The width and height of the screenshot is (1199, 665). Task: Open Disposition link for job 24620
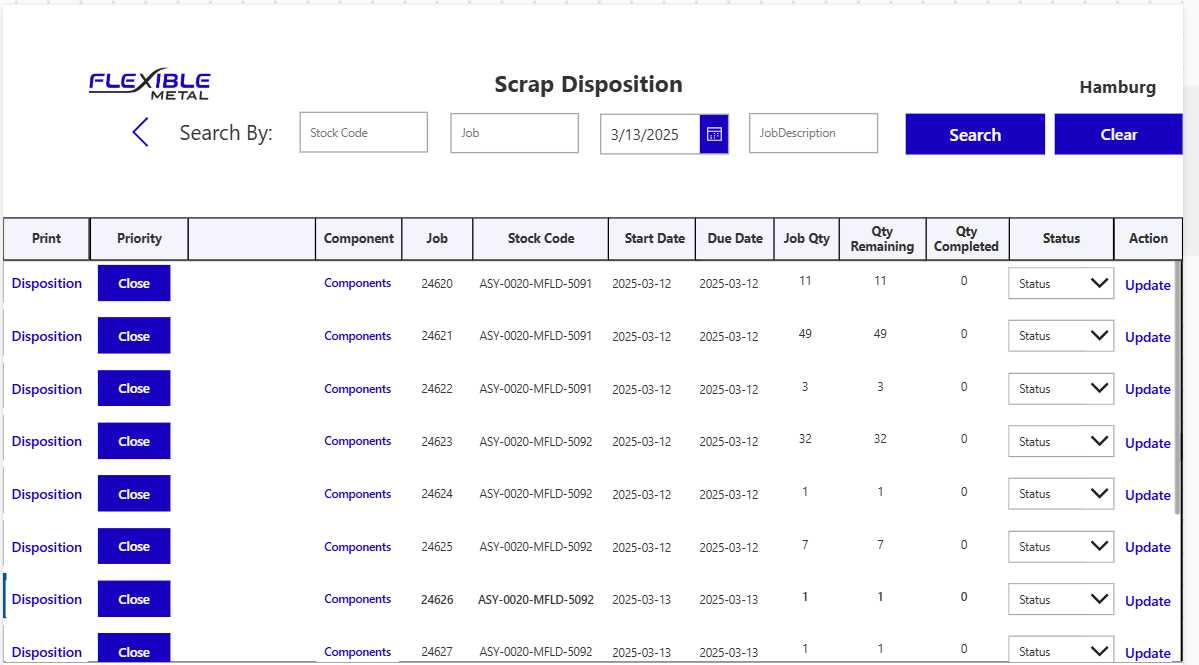pyautogui.click(x=47, y=284)
